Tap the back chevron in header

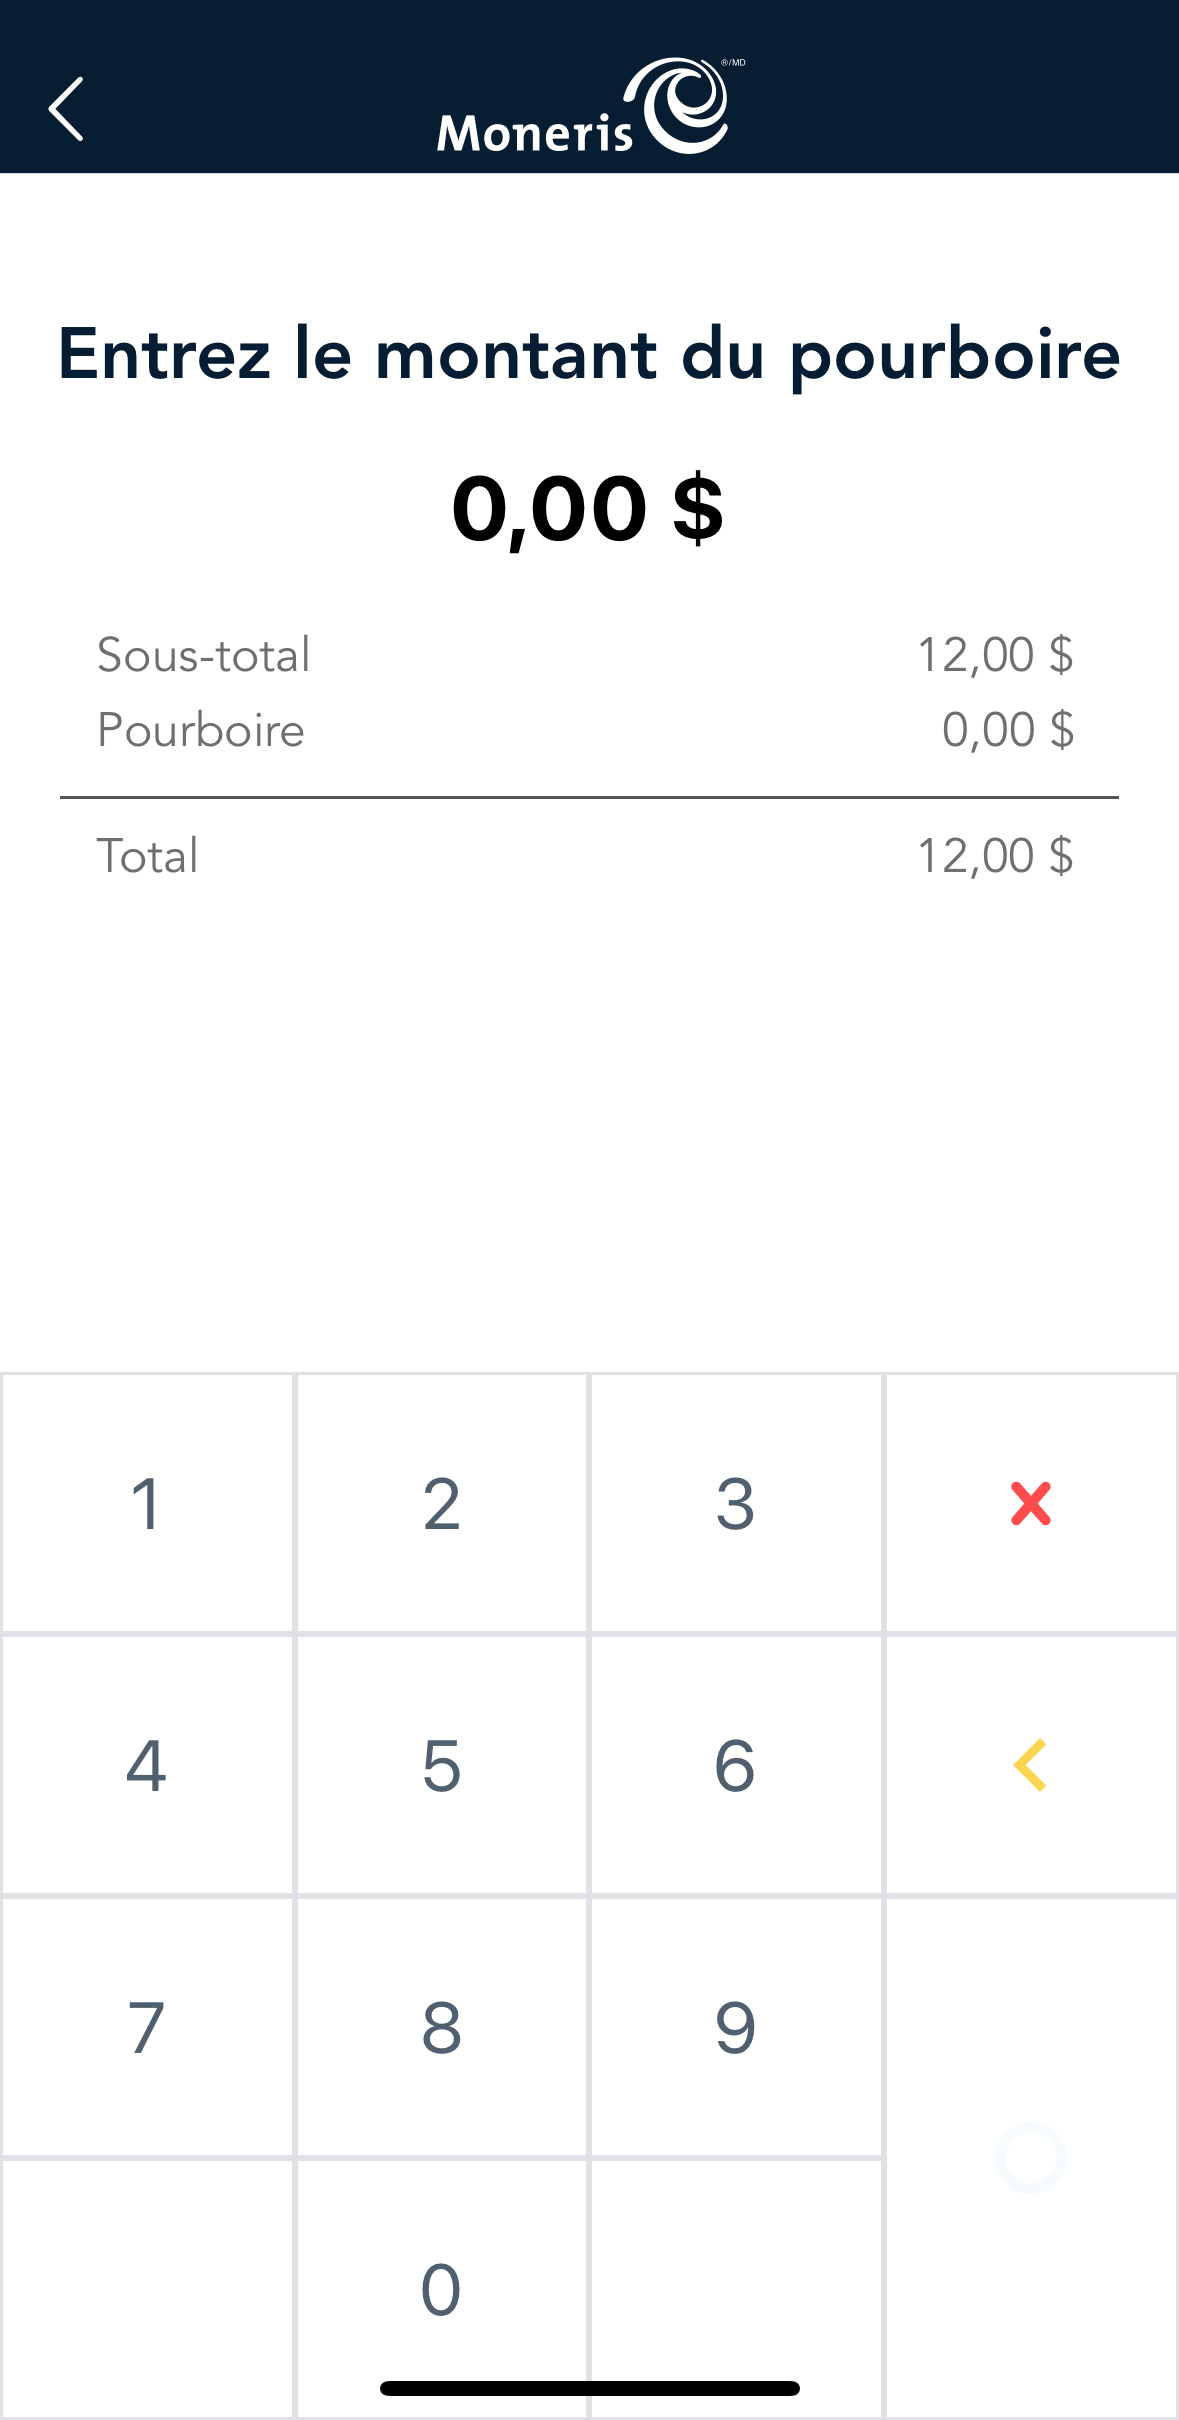pyautogui.click(x=66, y=109)
